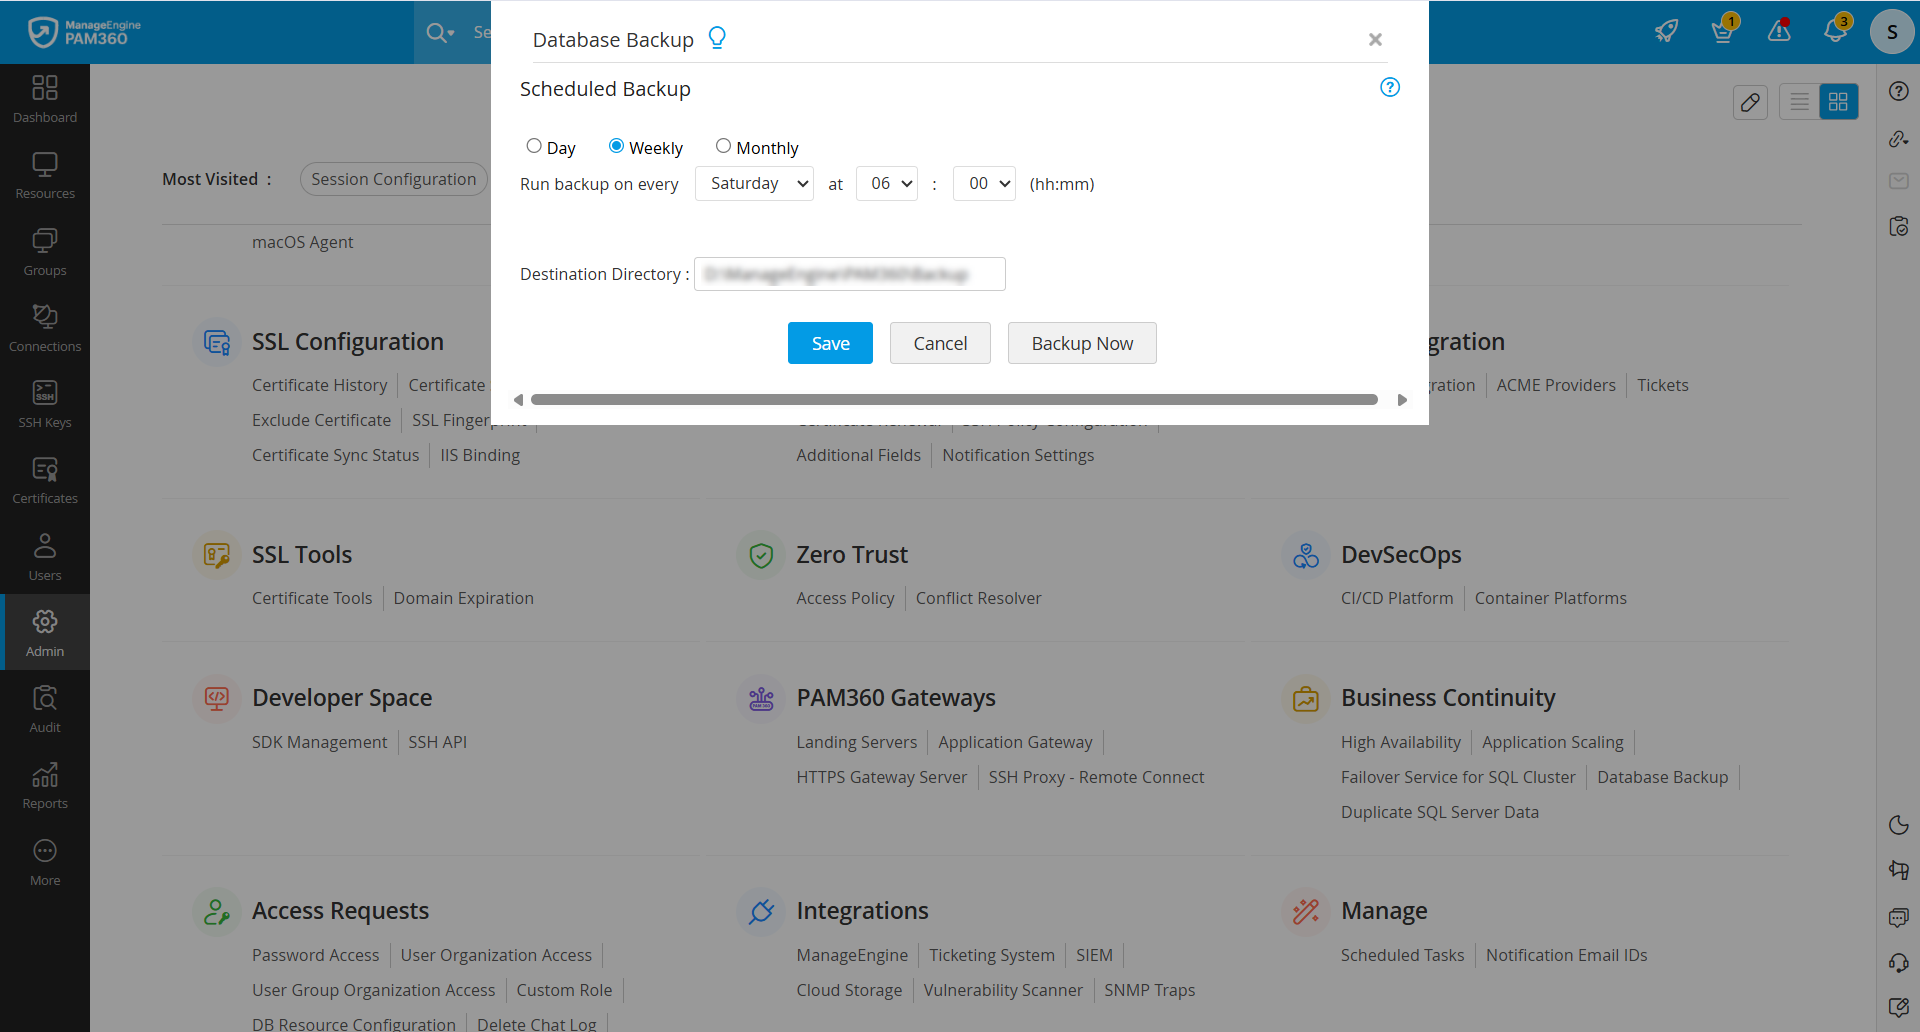This screenshot has height=1032, width=1920.
Task: Toggle dark mode moon icon
Action: (1899, 825)
